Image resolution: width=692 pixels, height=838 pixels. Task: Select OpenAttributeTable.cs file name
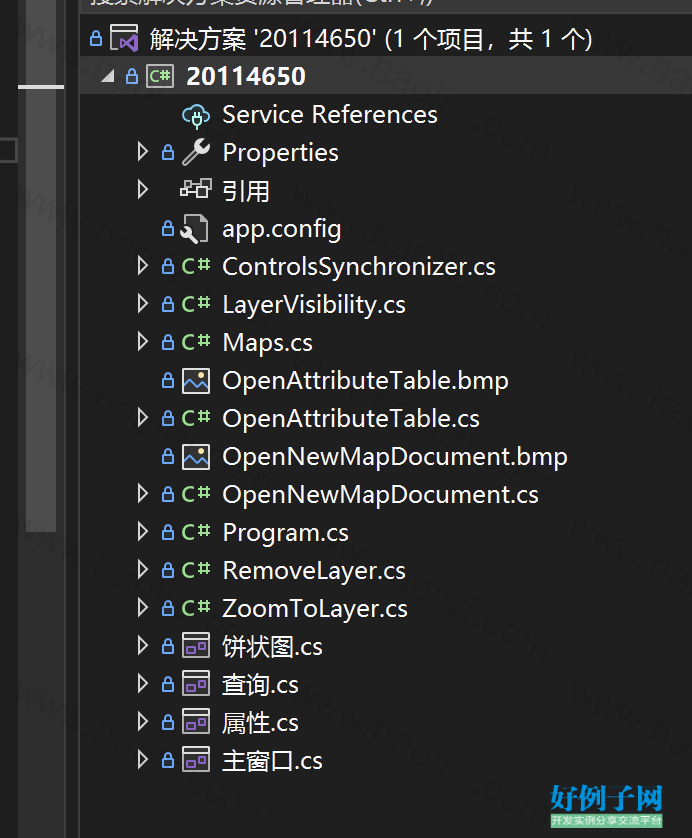351,419
